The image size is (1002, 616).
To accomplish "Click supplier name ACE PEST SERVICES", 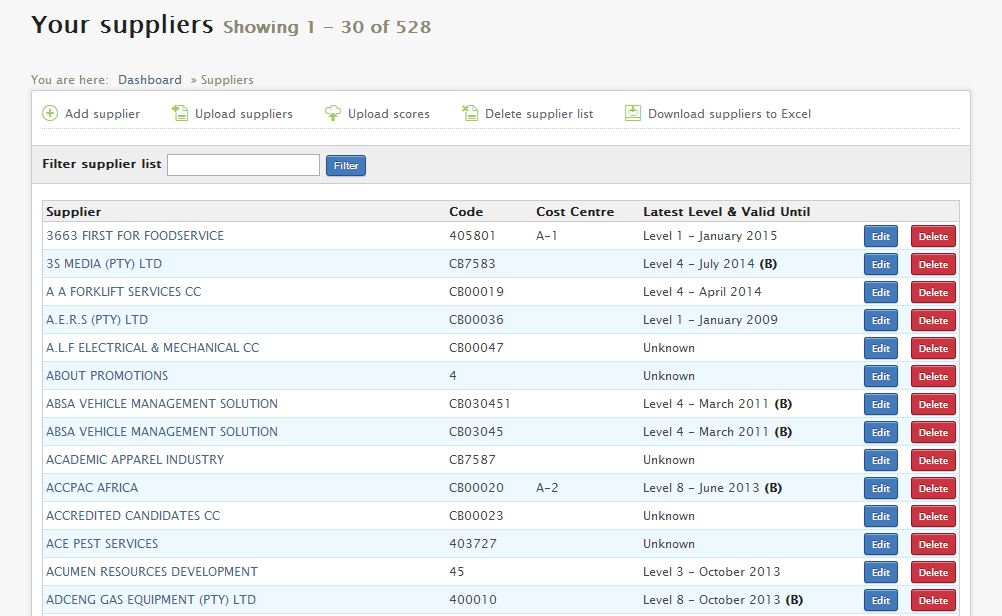I will pyautogui.click(x=102, y=544).
